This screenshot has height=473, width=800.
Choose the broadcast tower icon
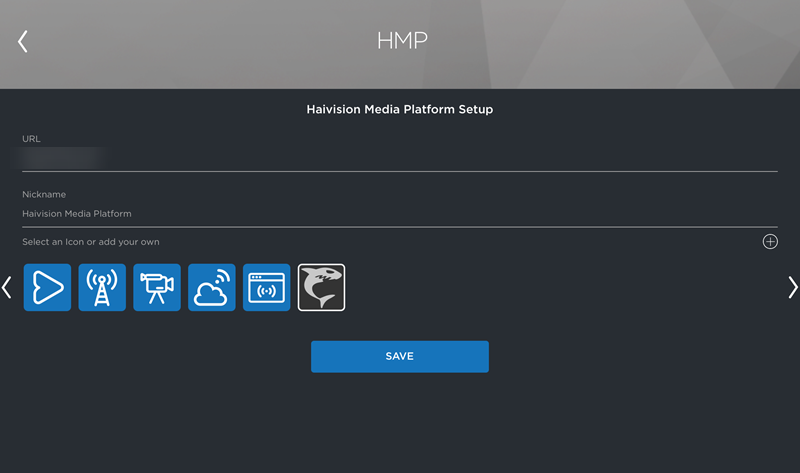point(102,288)
